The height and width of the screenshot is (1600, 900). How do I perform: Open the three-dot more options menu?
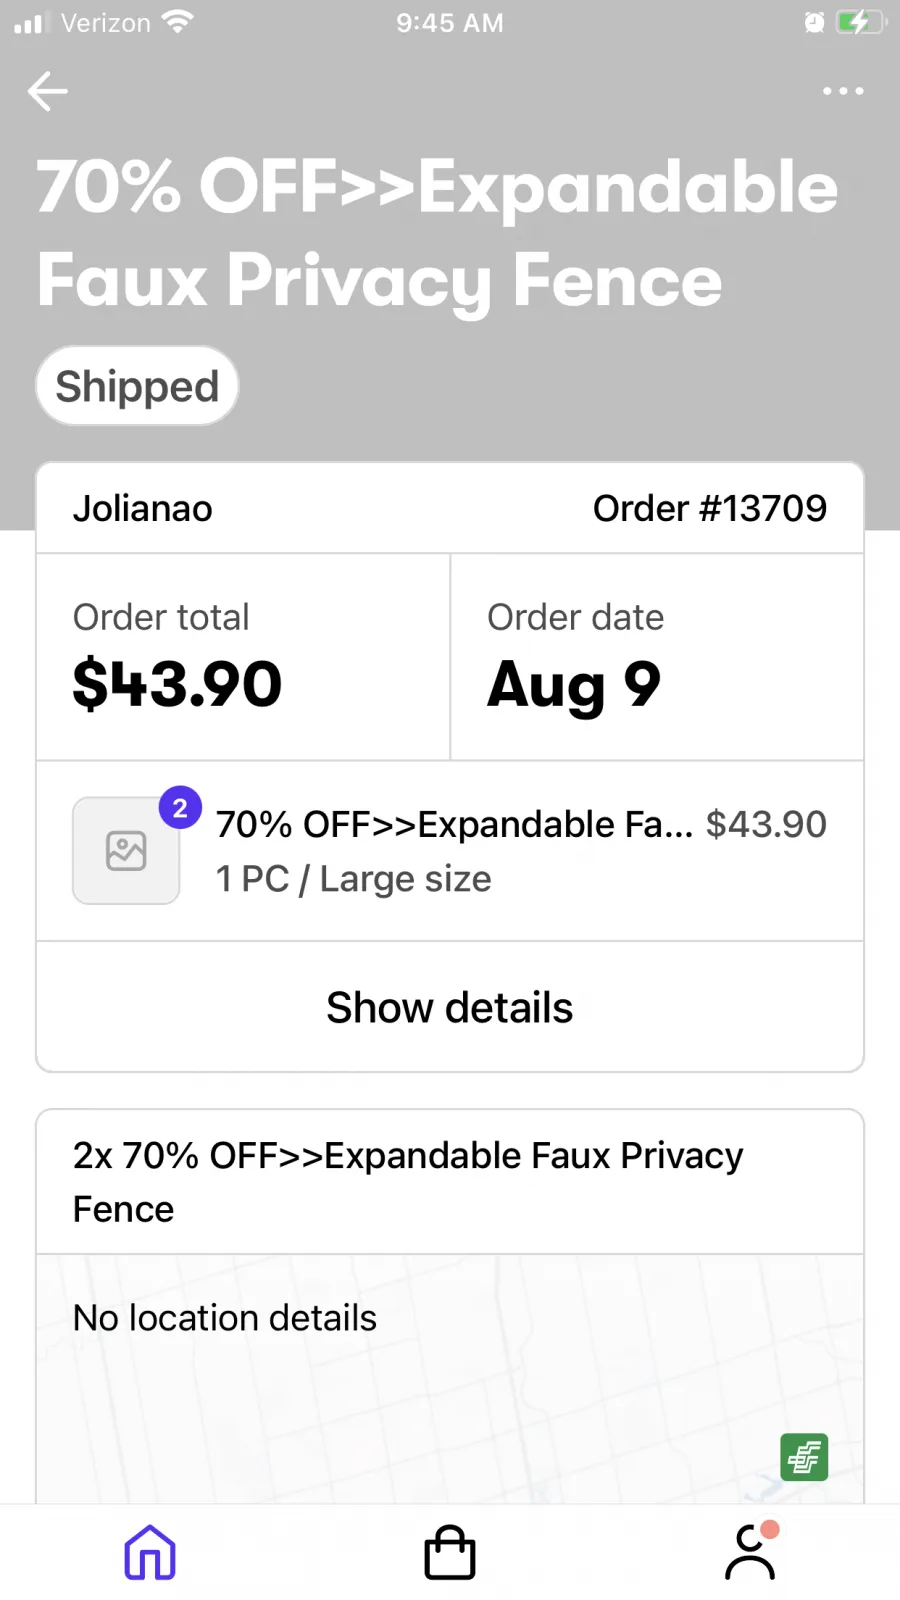pos(843,91)
